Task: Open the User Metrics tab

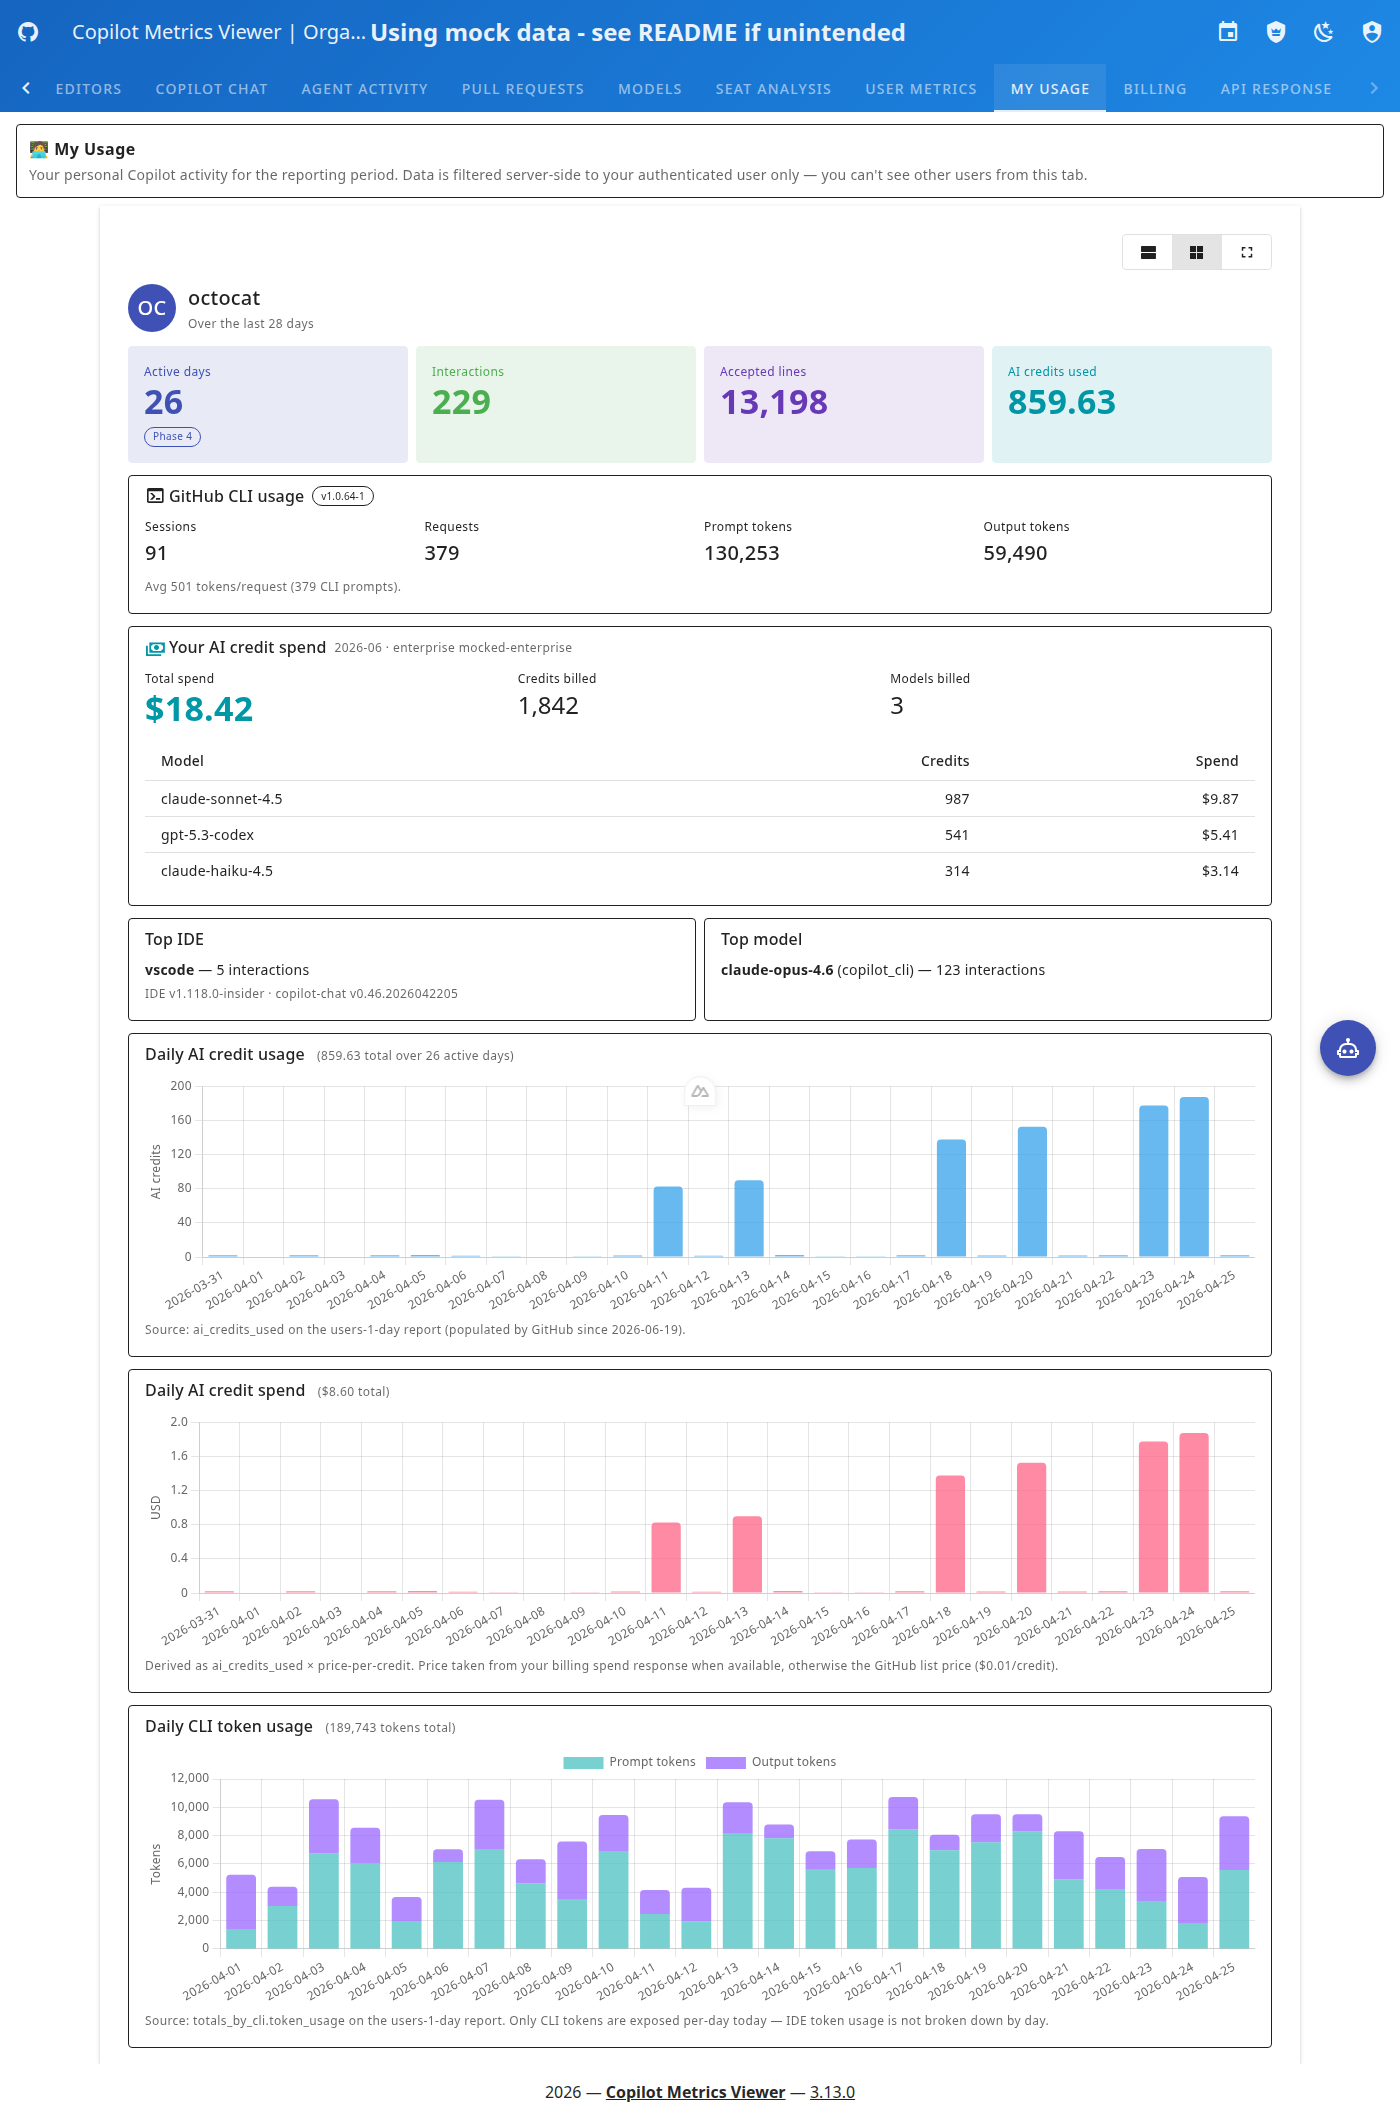Action: 921,89
